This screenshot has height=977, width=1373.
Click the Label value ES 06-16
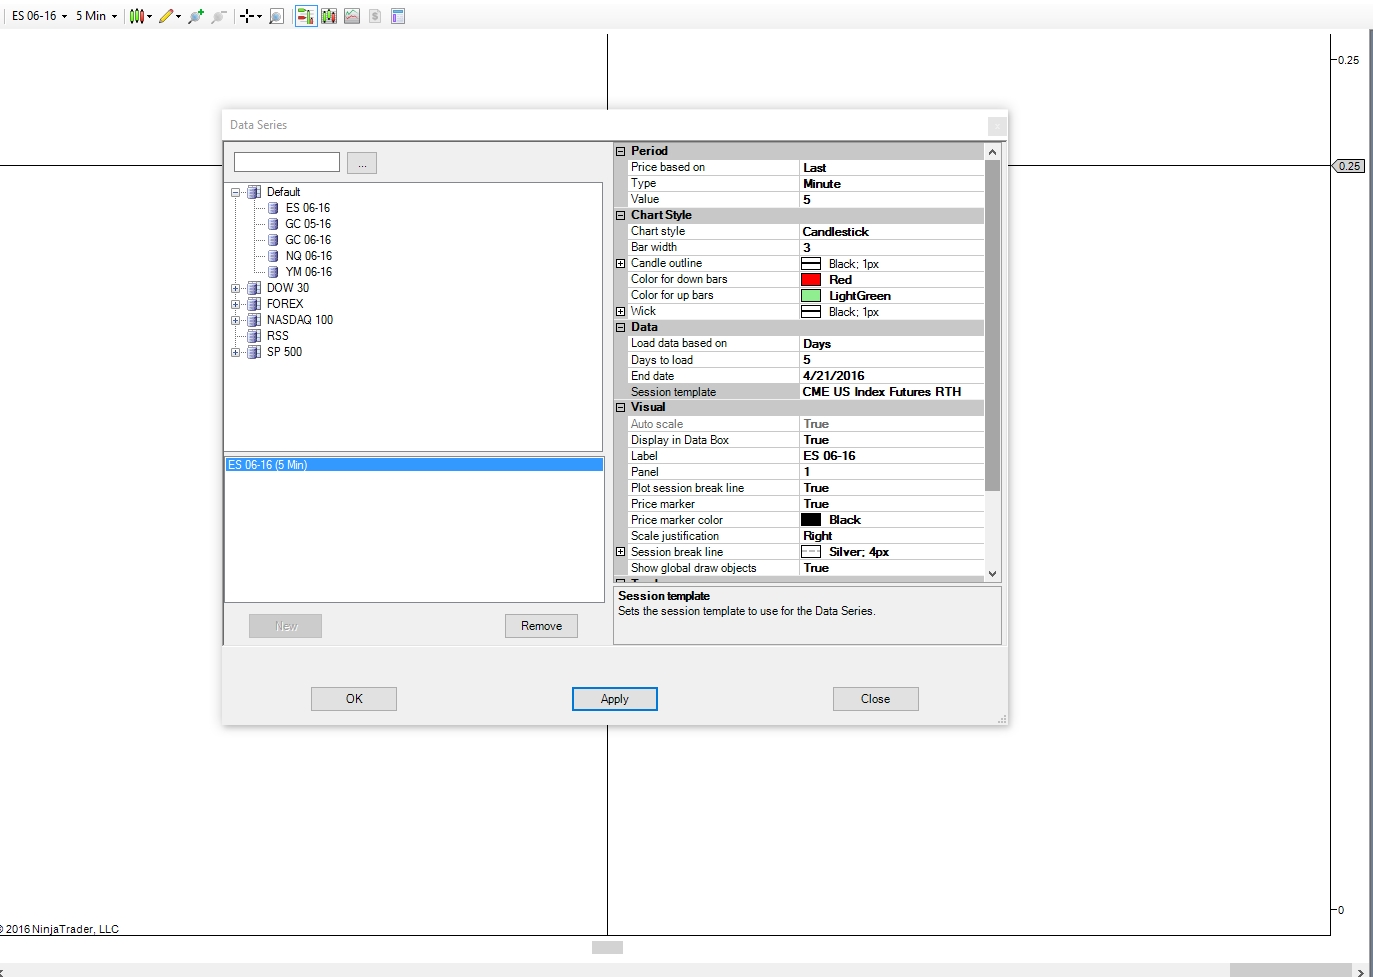pos(892,456)
